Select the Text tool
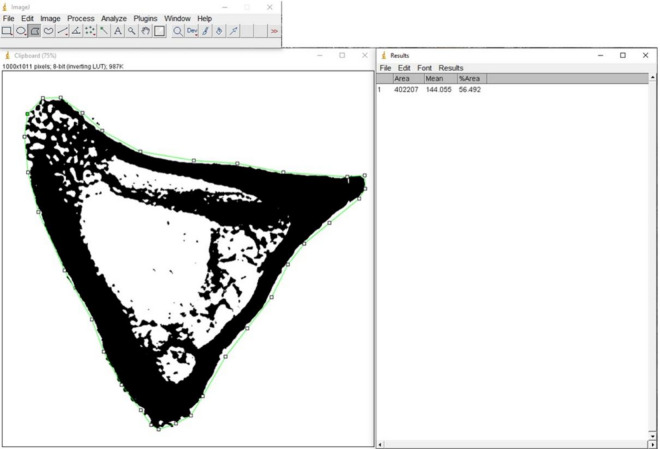 tap(118, 31)
